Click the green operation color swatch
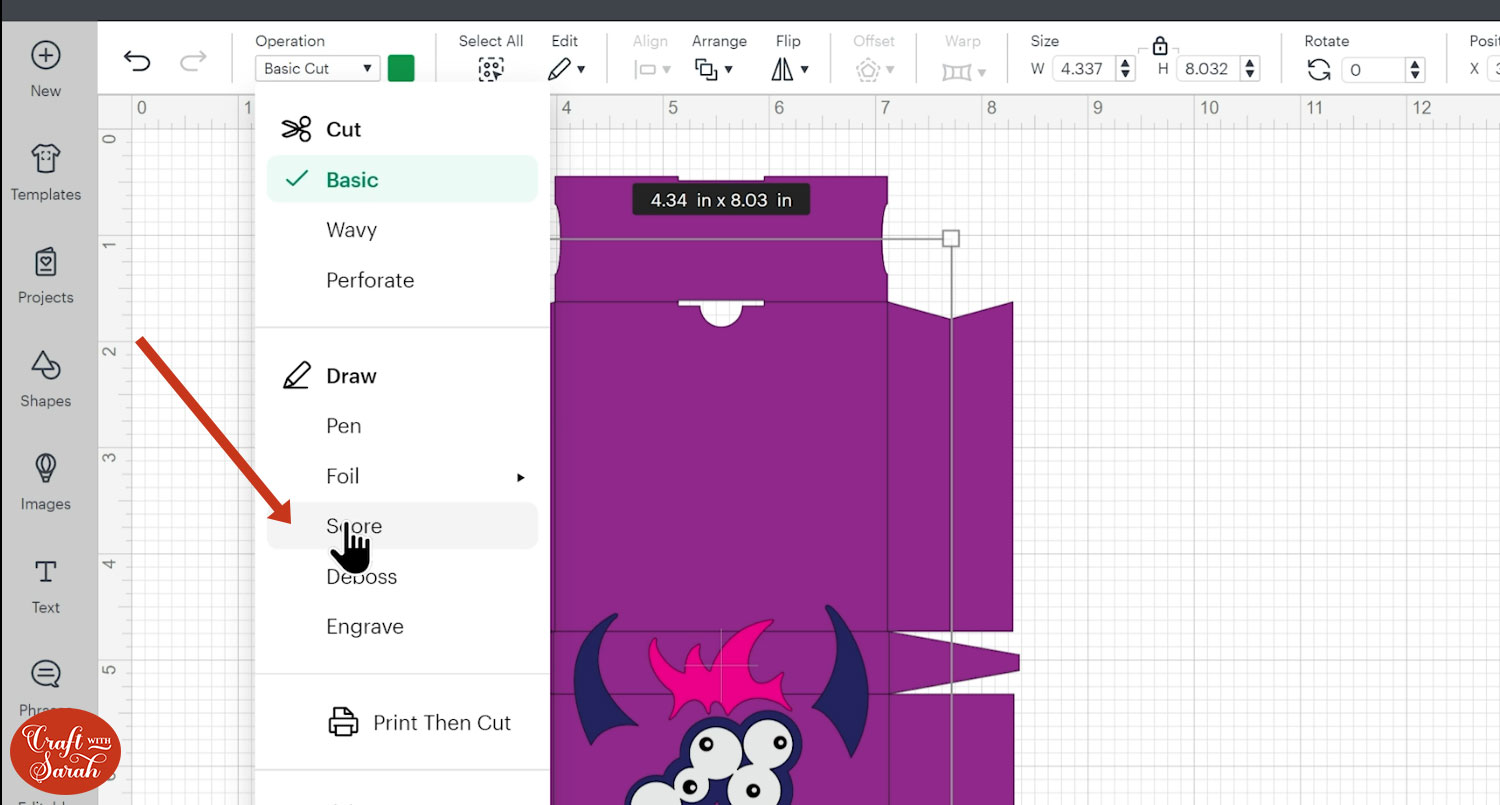This screenshot has width=1500, height=805. pos(401,69)
